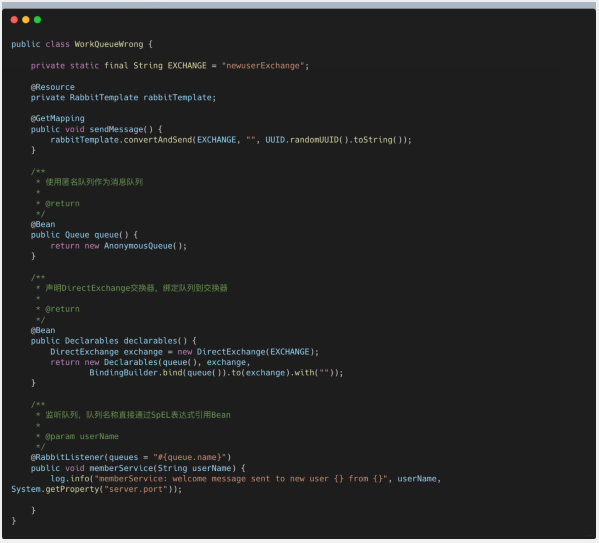Click the convertAndSend call
The image size is (599, 543).
click(x=159, y=140)
